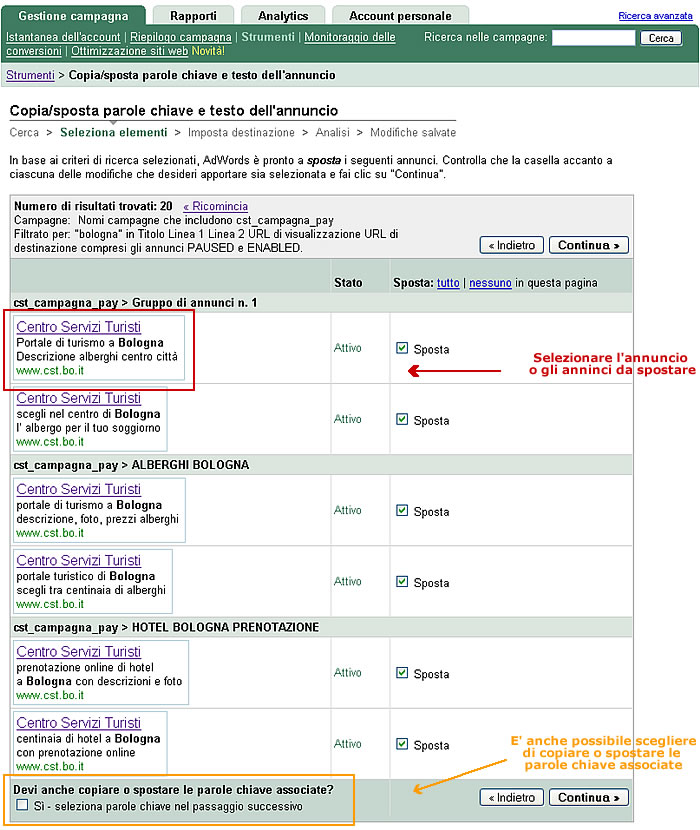Open Istantanea dell'account link
This screenshot has width=700, height=830.
(63, 37)
